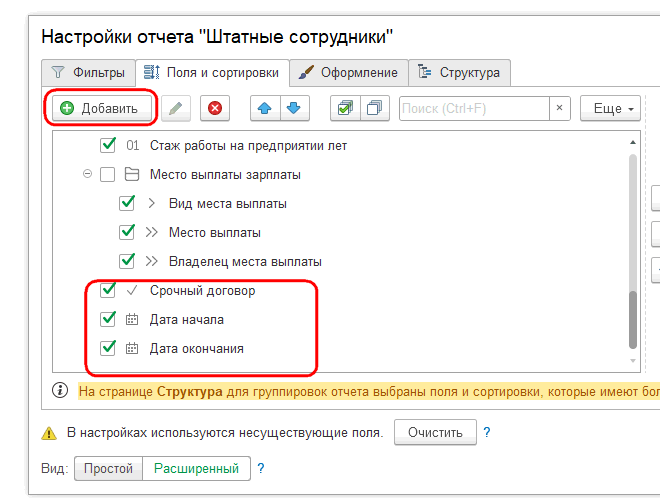Click the highlighted Структура page notice
This screenshot has height=498, width=660.
(369, 391)
